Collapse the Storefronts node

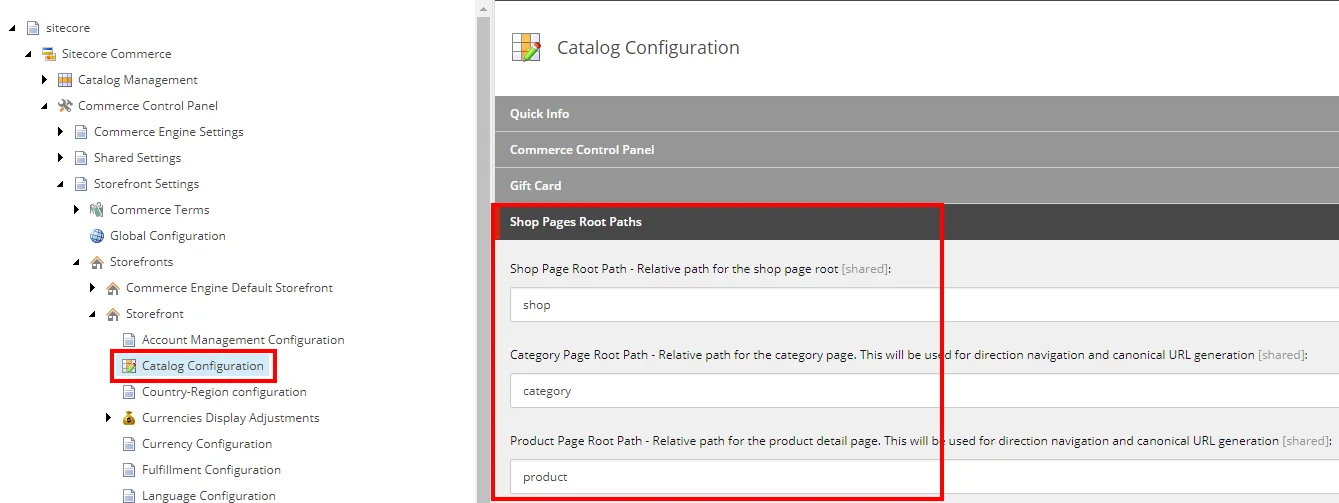click(76, 262)
